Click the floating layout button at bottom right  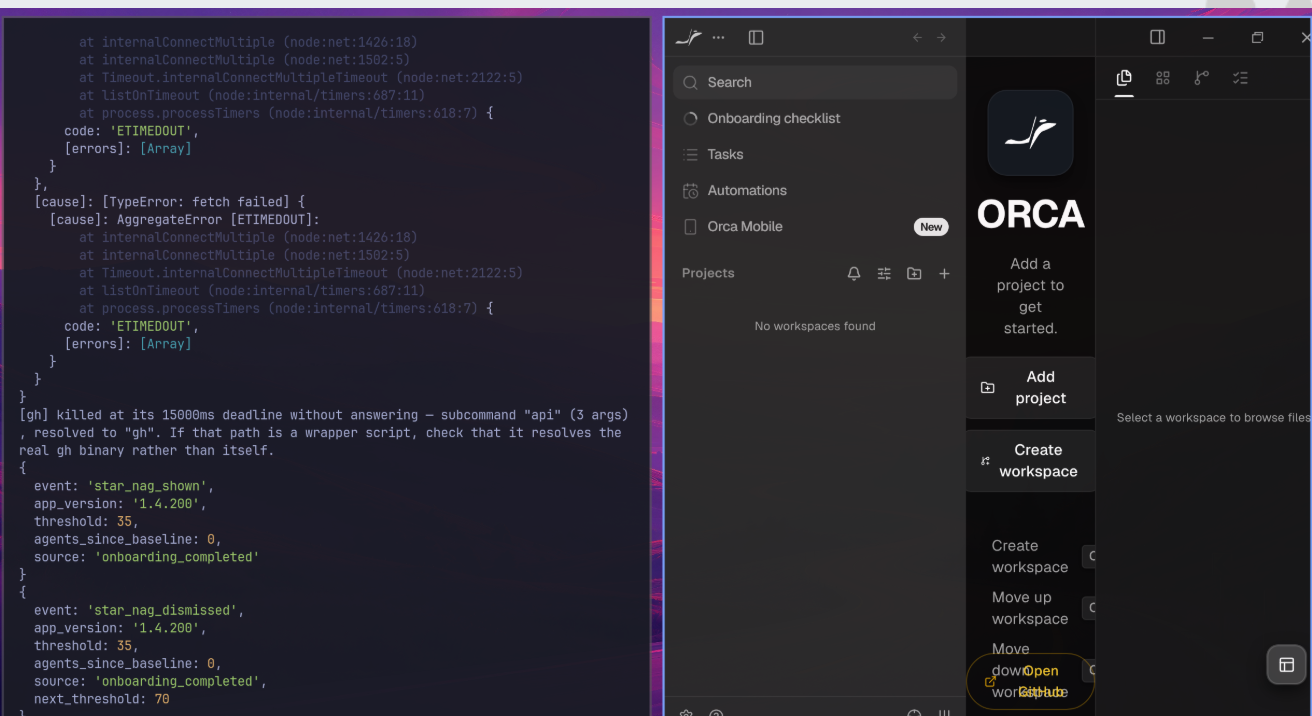(x=1287, y=665)
